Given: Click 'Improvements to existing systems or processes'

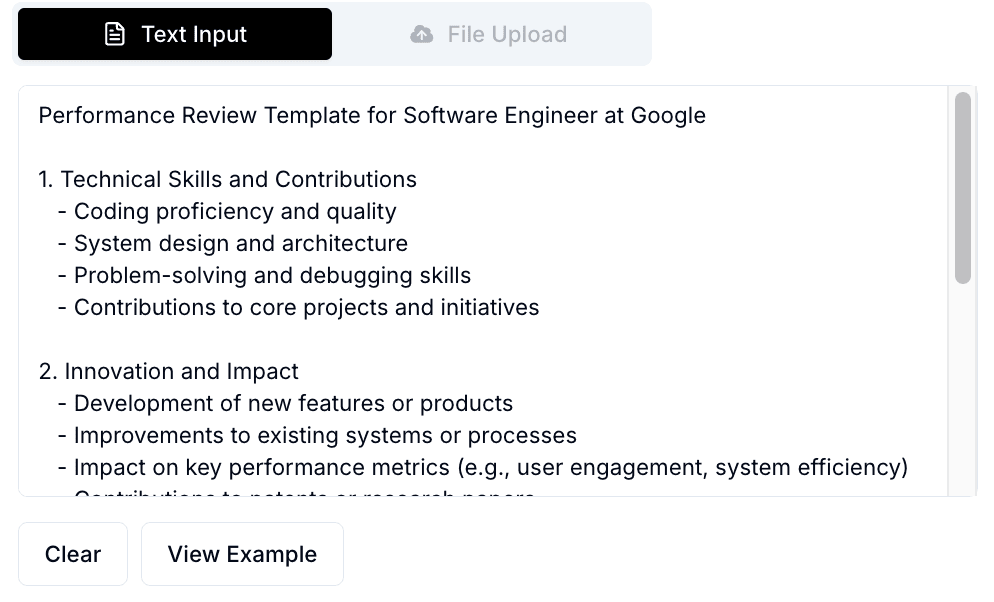Looking at the screenshot, I should click(324, 435).
